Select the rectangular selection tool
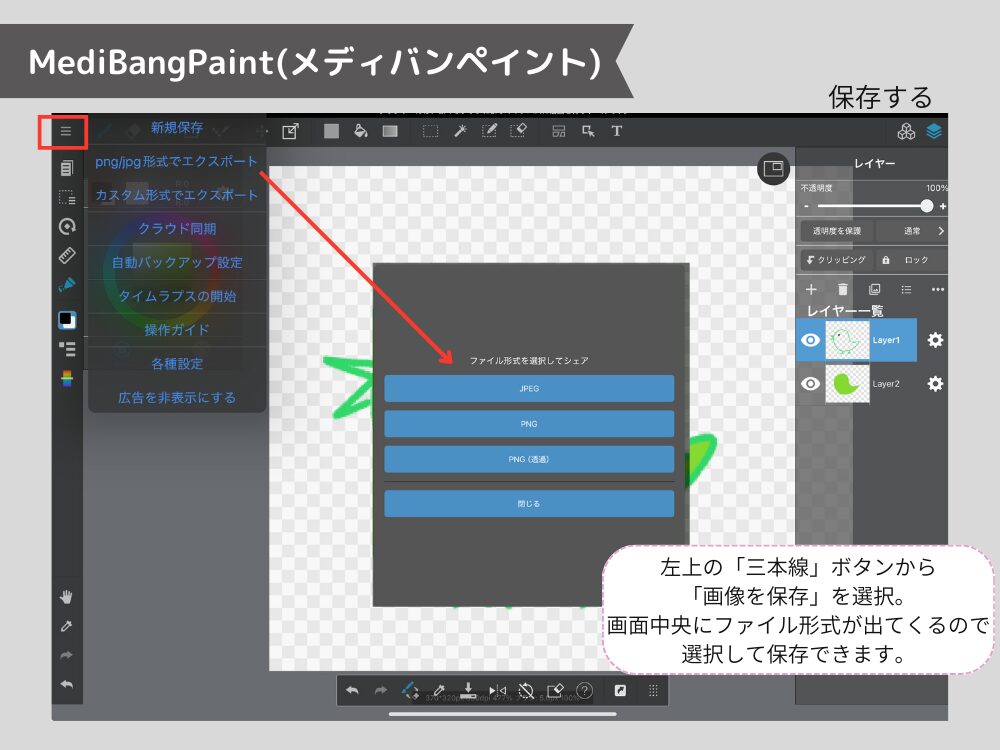The image size is (1000, 750). 429,131
